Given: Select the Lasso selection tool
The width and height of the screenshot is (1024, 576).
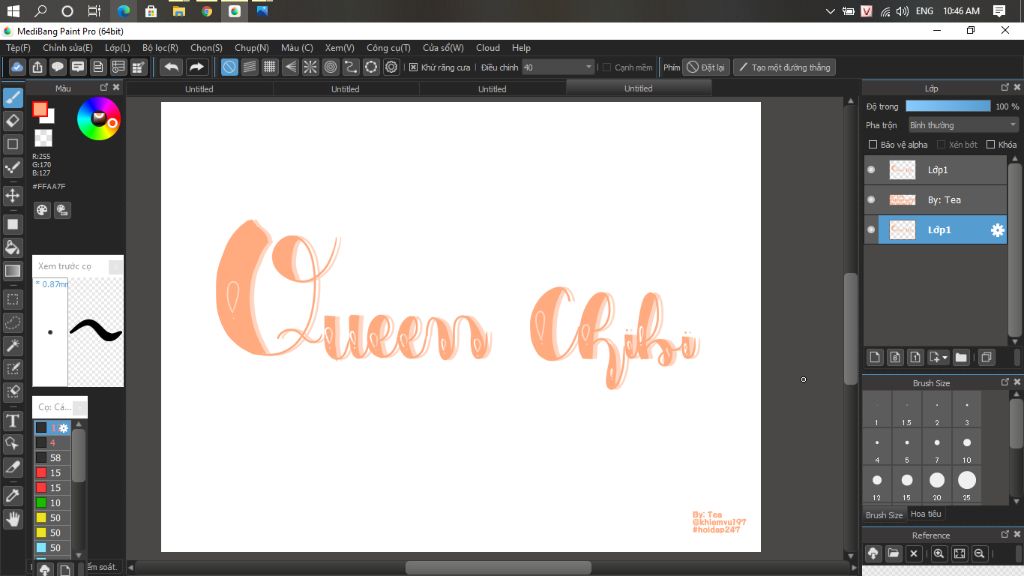Looking at the screenshot, I should [12, 323].
